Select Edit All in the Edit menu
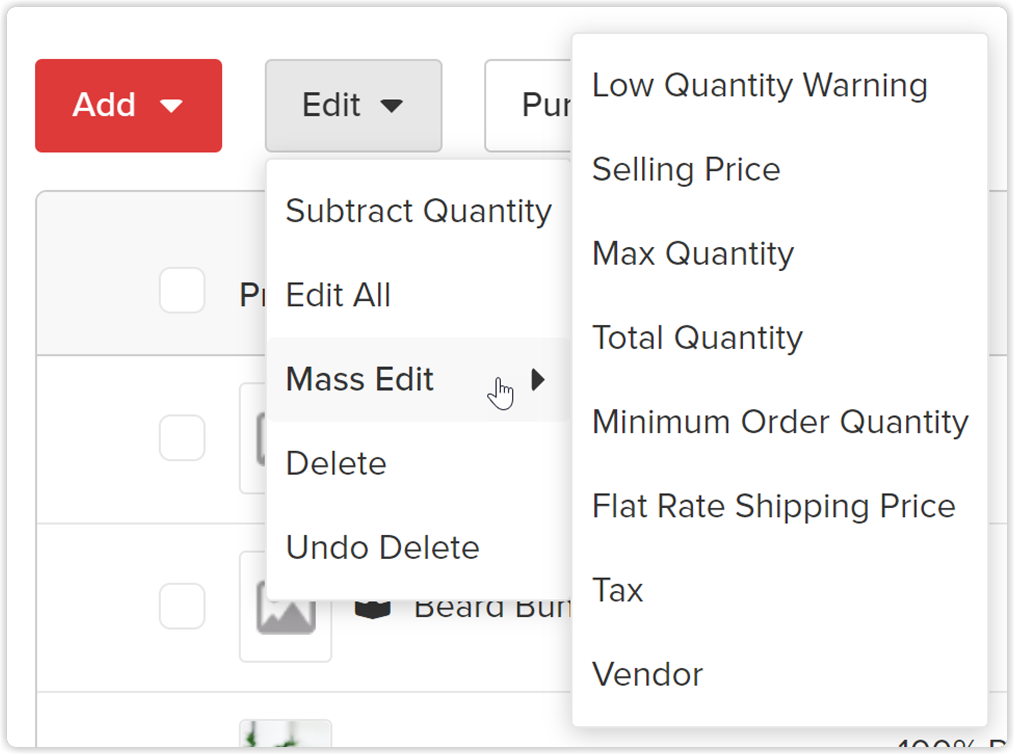1015x755 pixels. (x=418, y=295)
